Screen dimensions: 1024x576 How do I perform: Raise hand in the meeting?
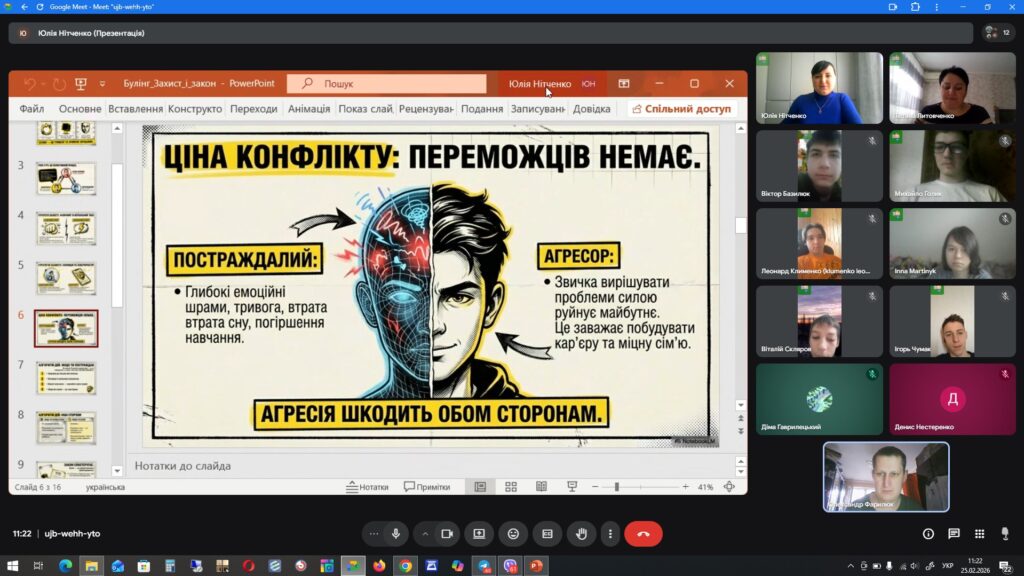pyautogui.click(x=581, y=534)
